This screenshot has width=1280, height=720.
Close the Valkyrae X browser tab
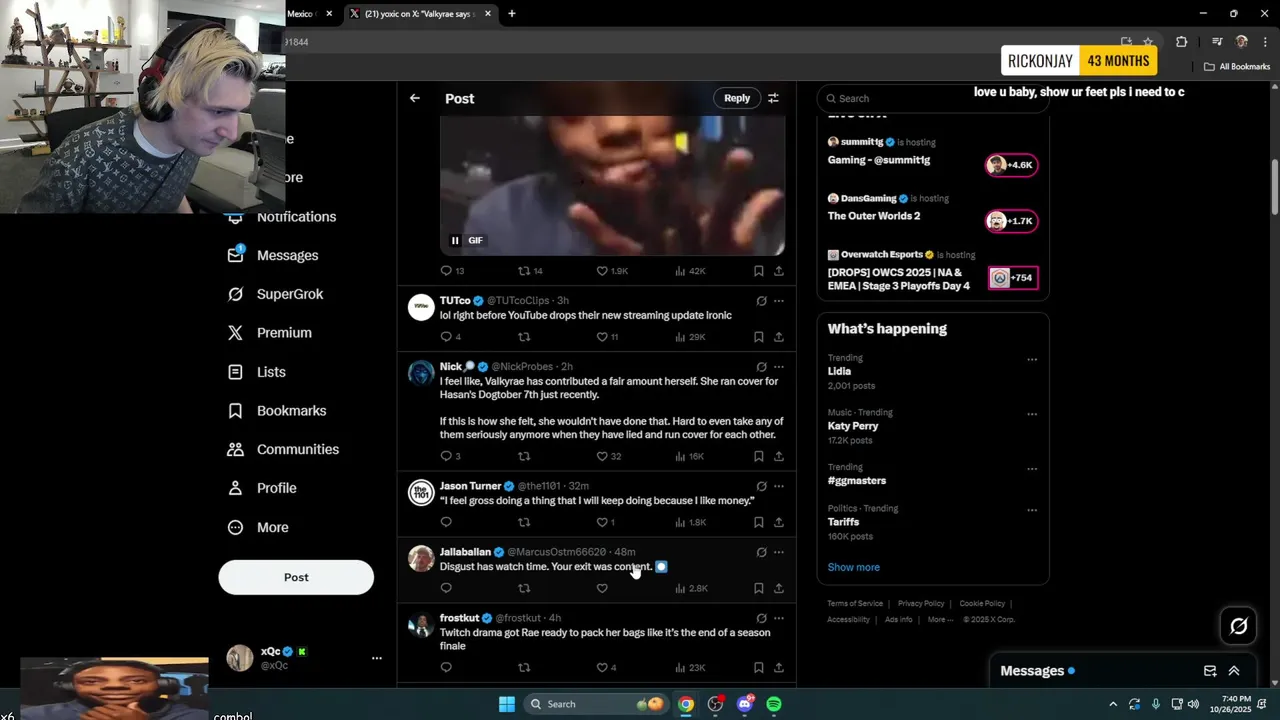point(488,14)
